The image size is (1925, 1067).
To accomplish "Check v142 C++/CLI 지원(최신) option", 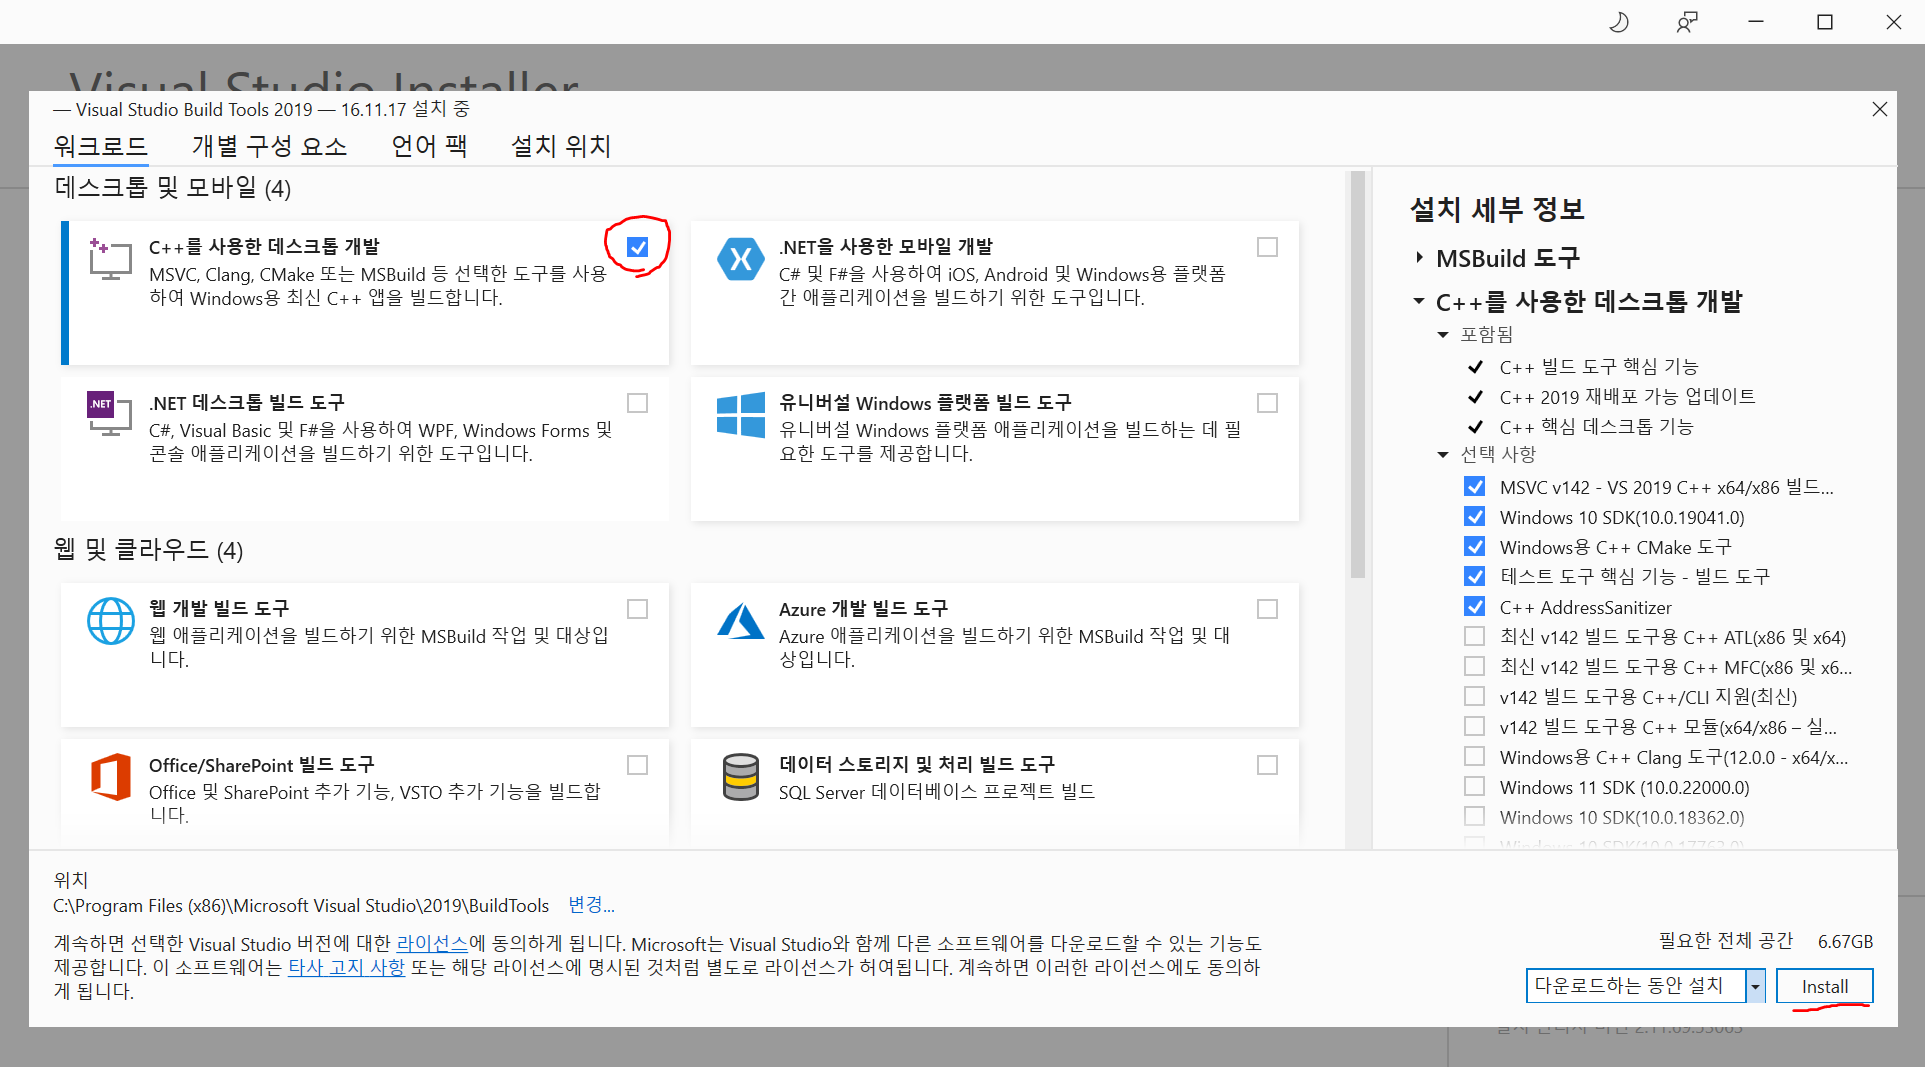I will (x=1474, y=696).
